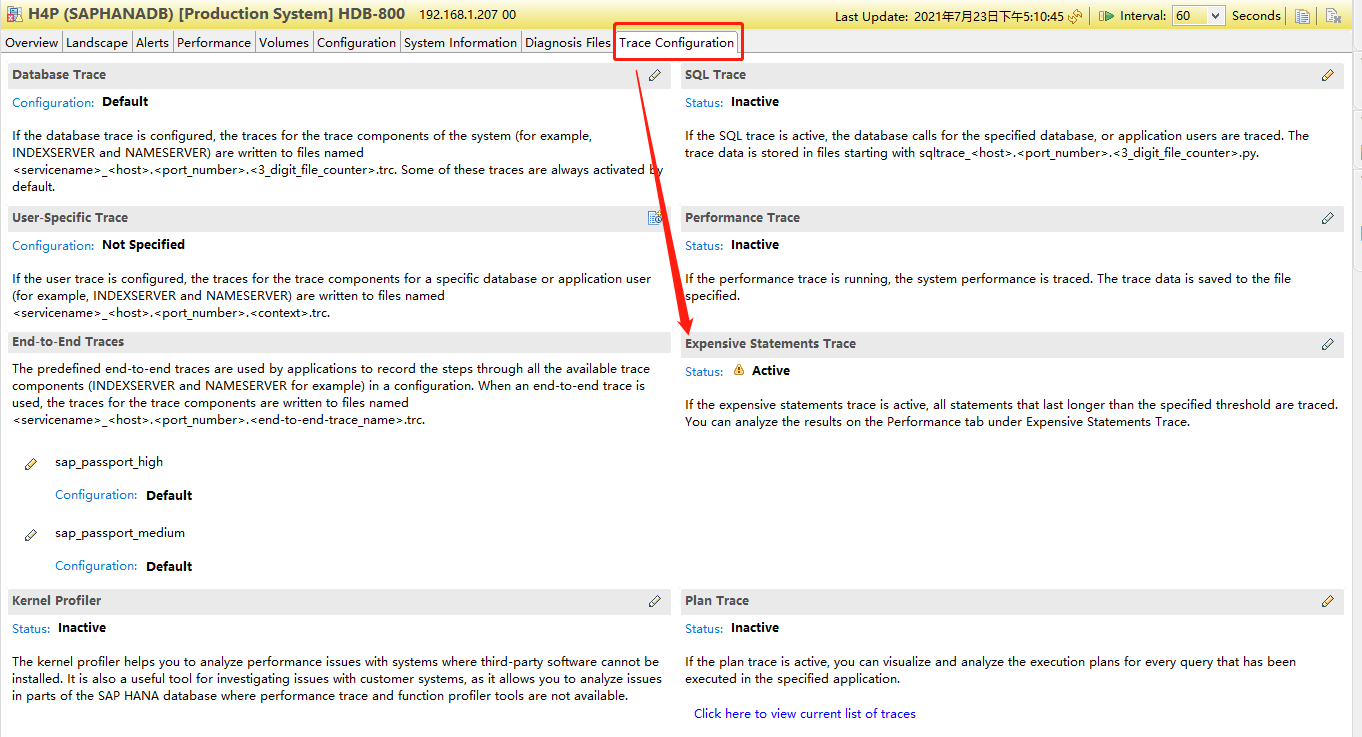Click Kernel Profiler Inactive status value
Viewport: 1362px width, 737px height.
[x=82, y=628]
